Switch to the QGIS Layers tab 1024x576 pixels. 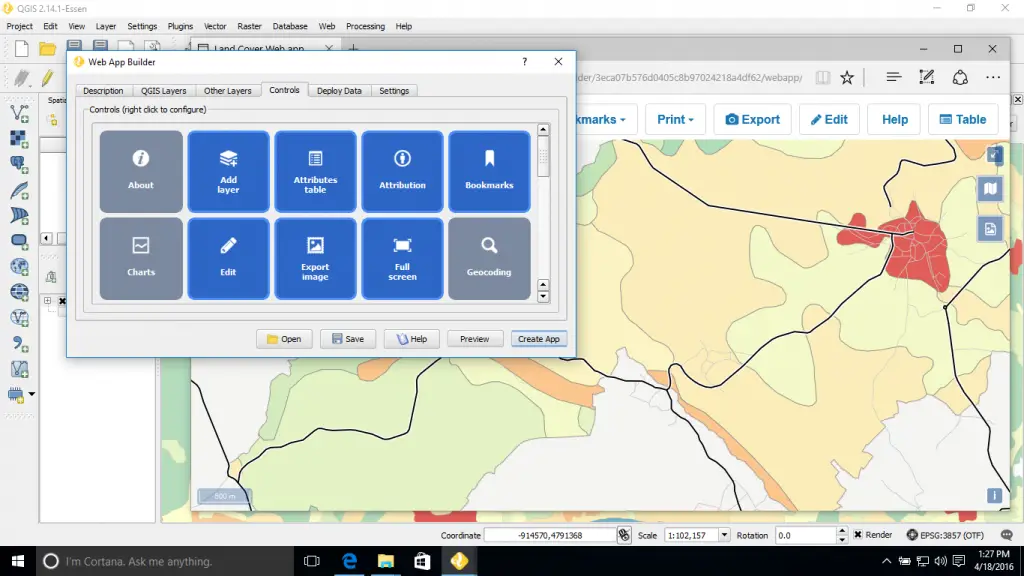tap(163, 91)
